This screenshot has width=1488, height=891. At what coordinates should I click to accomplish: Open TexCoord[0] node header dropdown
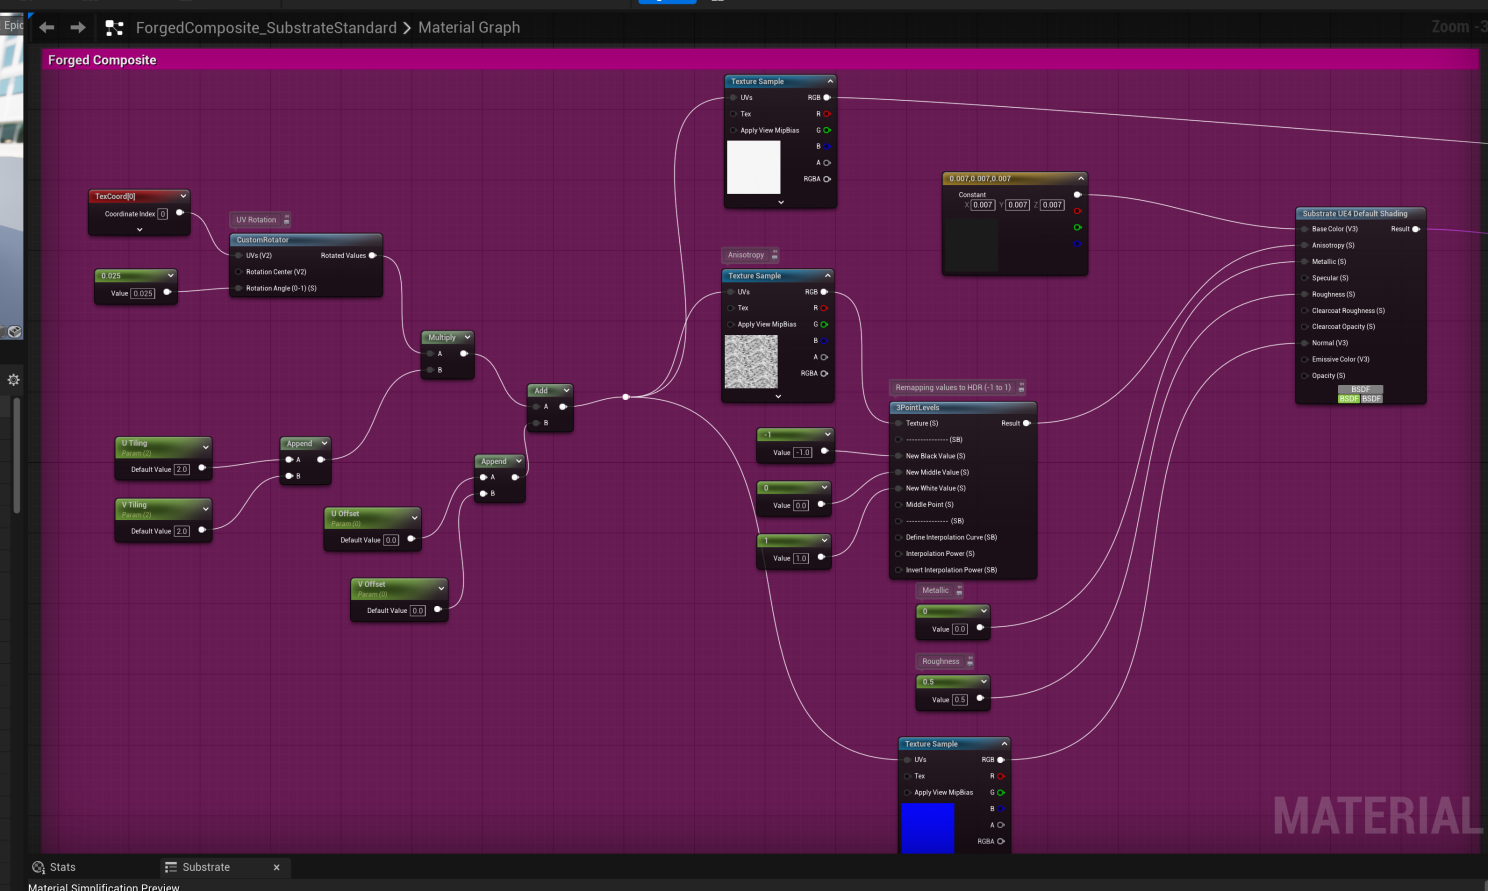[183, 196]
